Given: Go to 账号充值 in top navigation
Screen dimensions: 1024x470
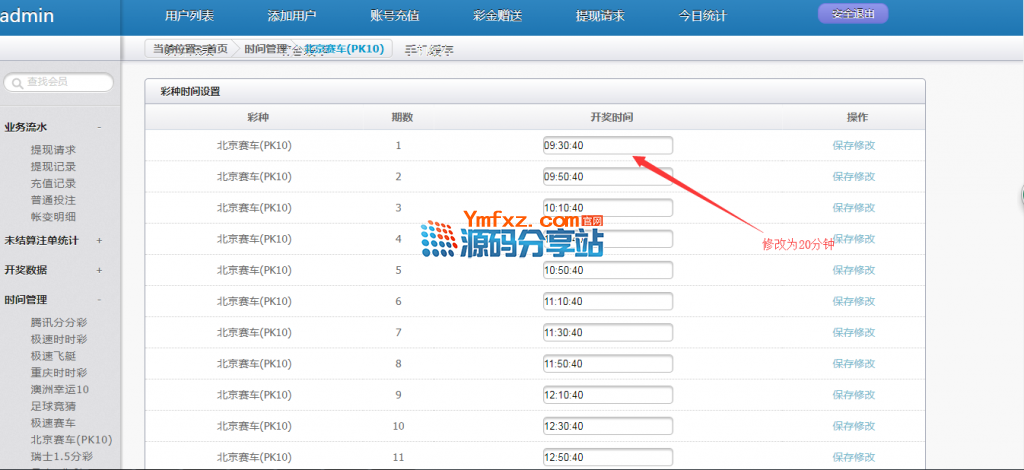Looking at the screenshot, I should coord(395,16).
